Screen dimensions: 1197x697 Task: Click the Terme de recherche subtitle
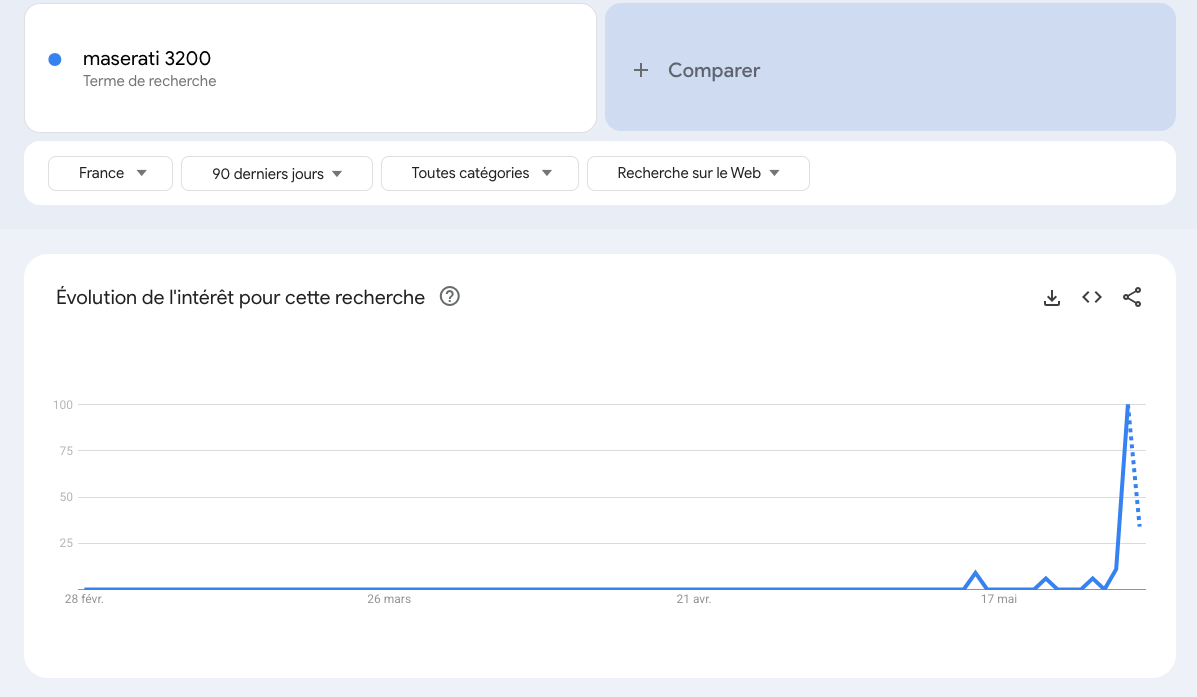pos(150,81)
